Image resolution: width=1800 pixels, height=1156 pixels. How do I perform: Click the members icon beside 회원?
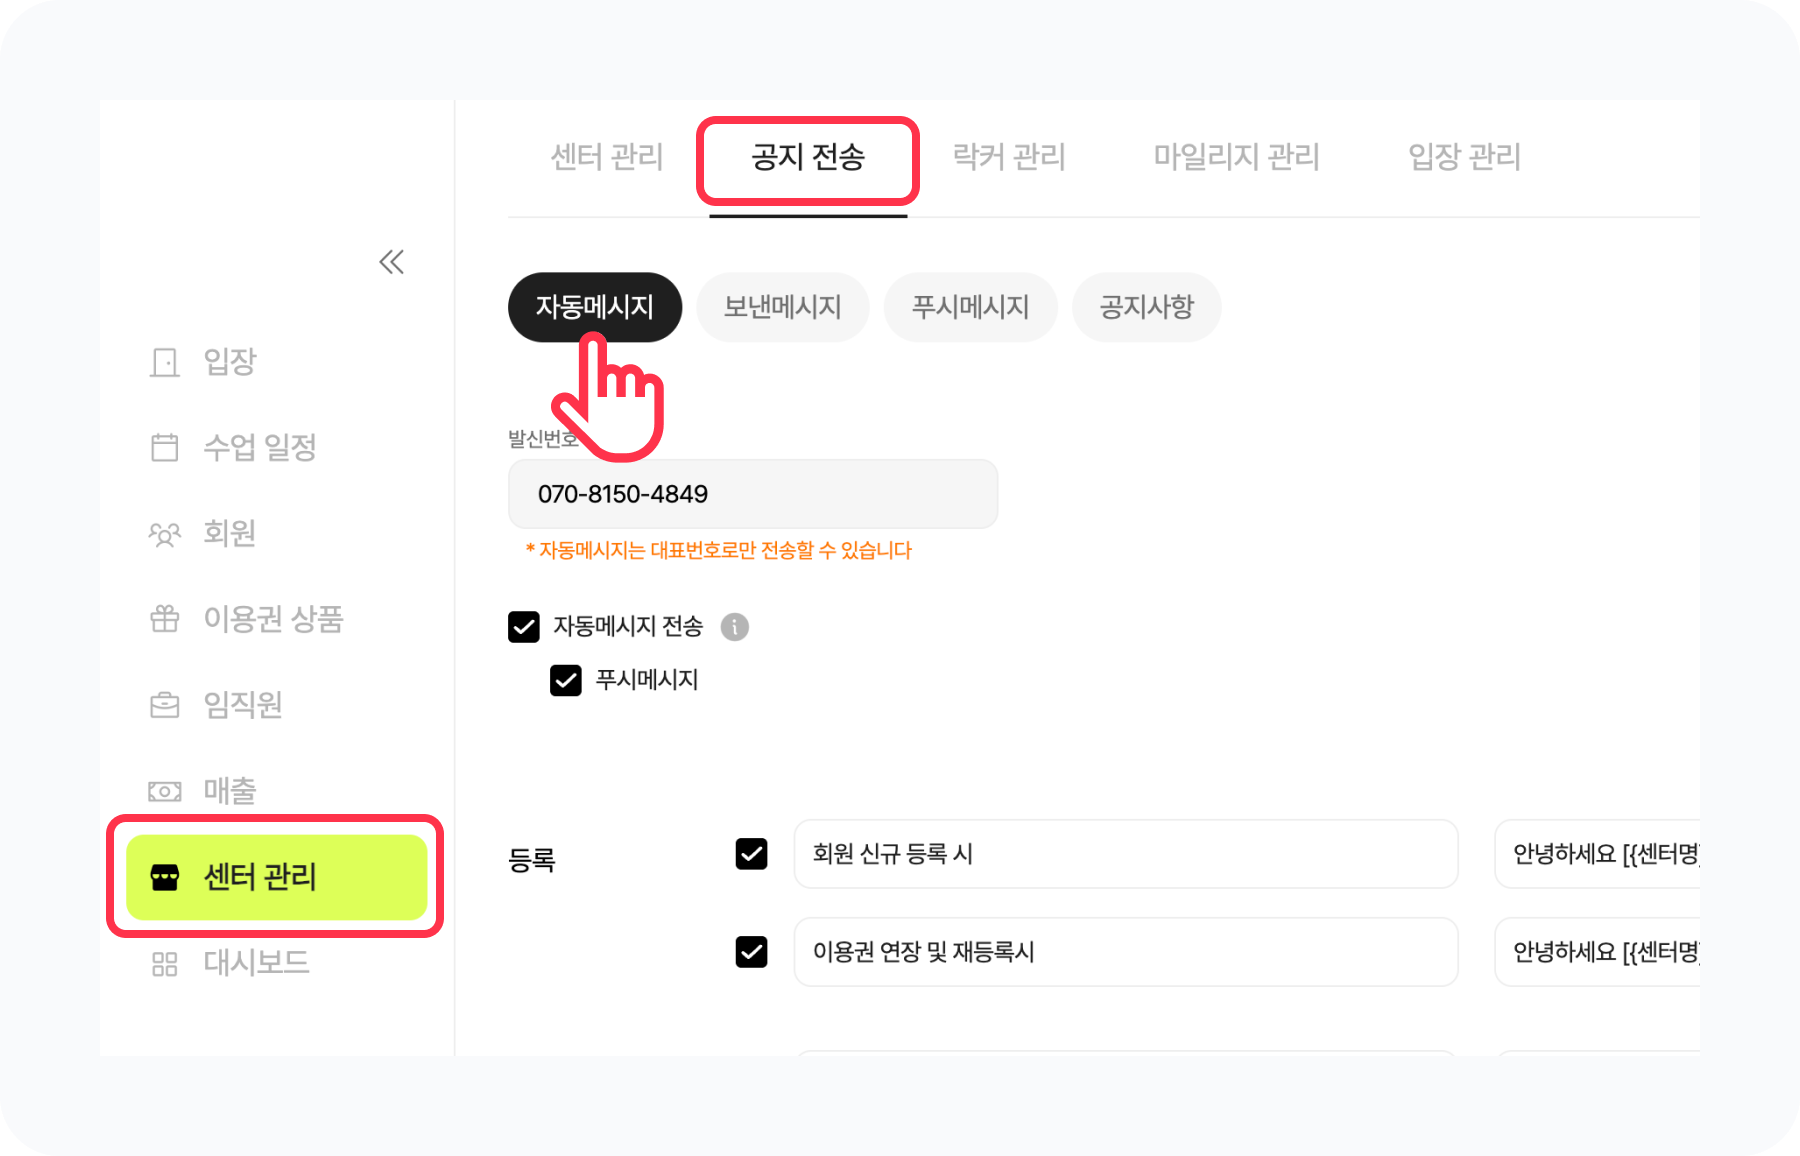165,534
